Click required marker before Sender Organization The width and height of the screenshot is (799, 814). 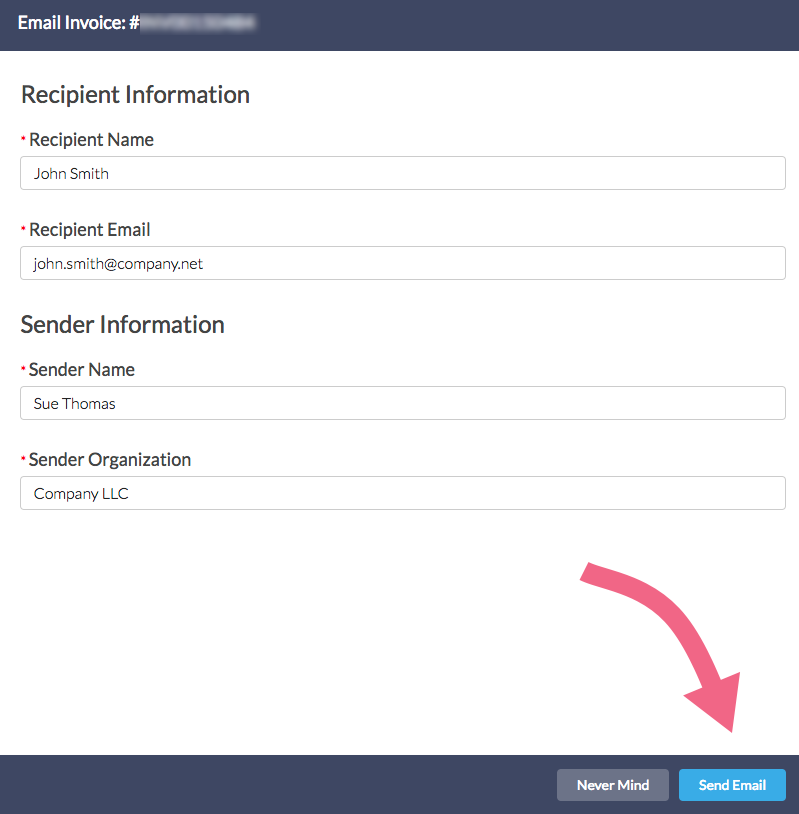(x=23, y=458)
